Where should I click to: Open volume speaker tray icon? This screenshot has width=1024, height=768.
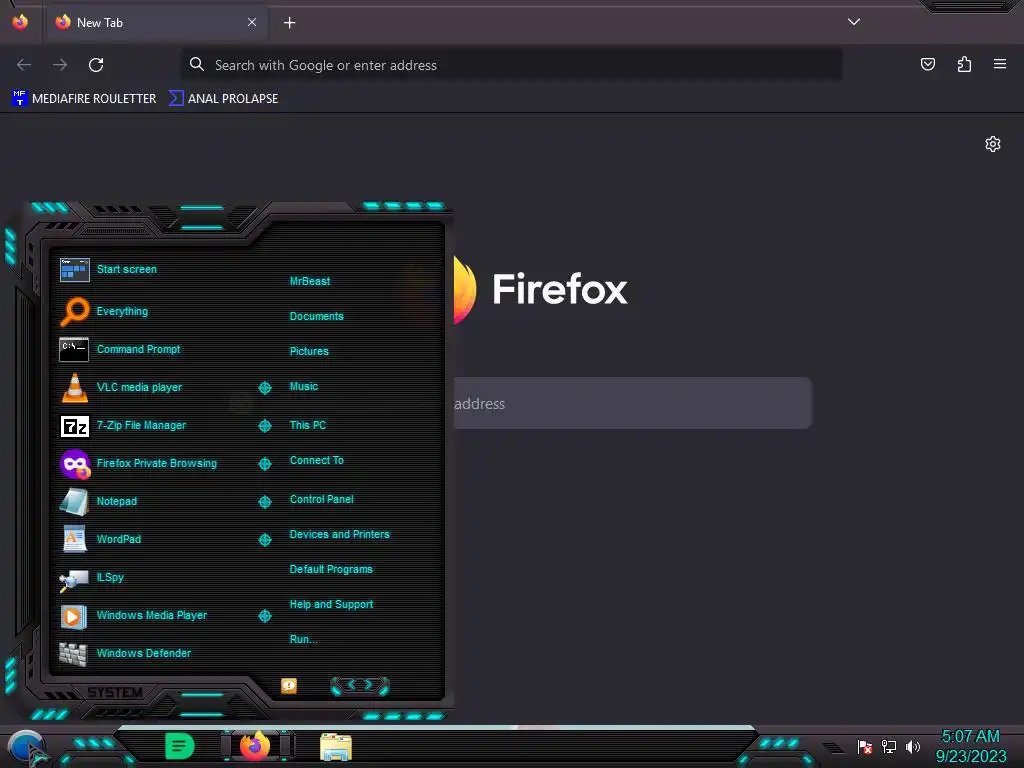coord(912,746)
